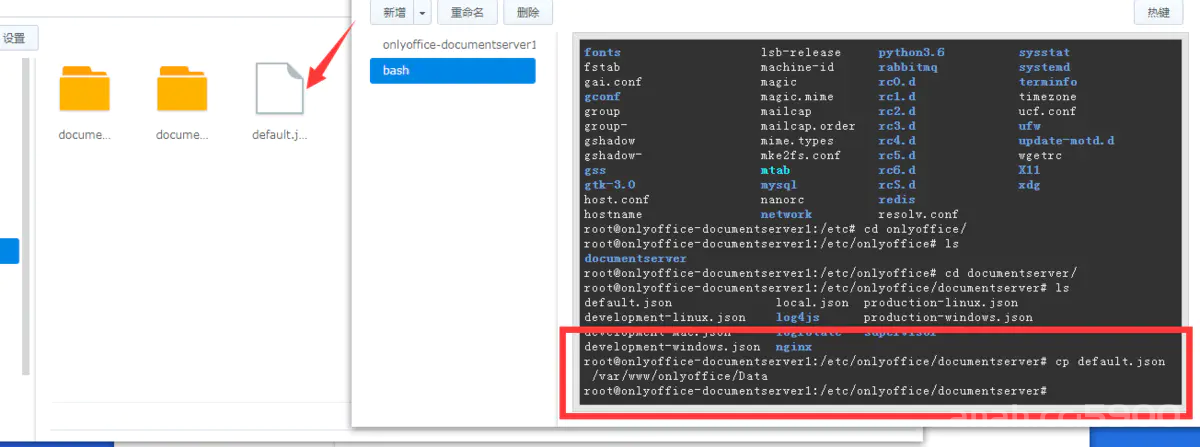
Task: Click 'gtk-3.0' in the terminal listing
Action: pos(609,185)
